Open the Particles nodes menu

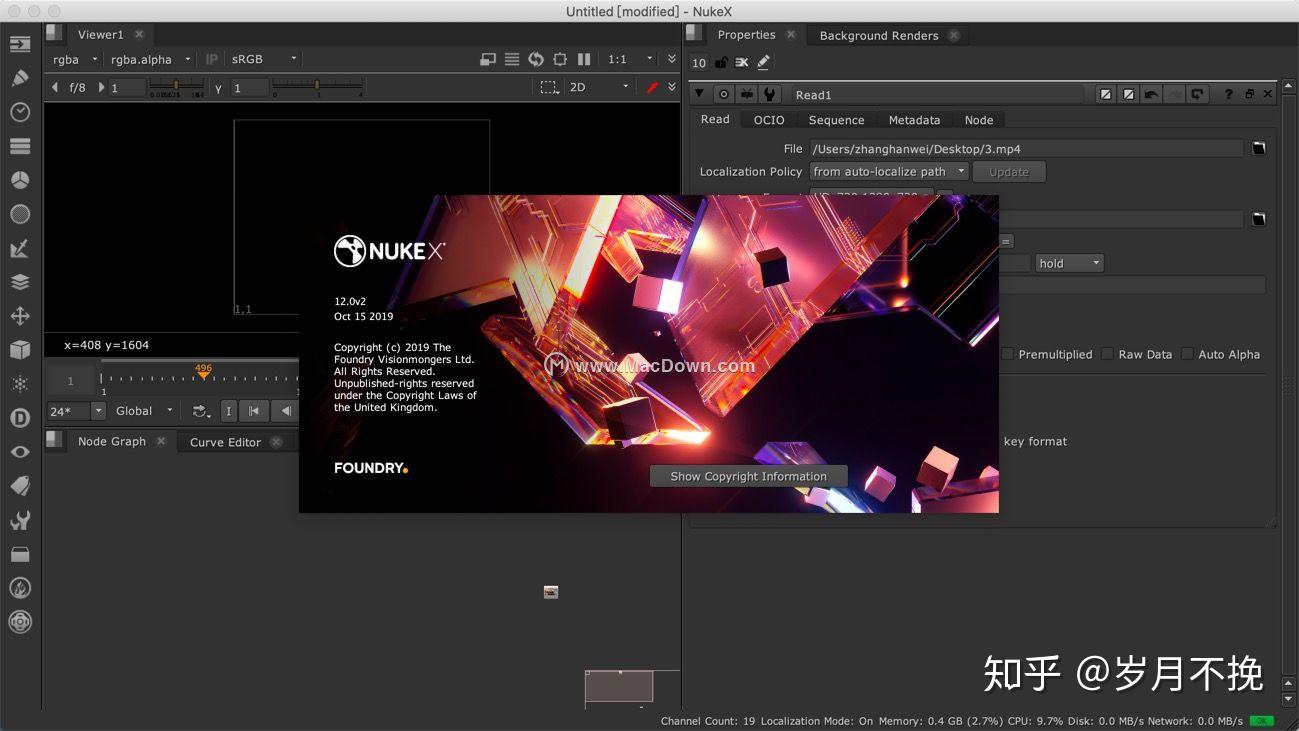pyautogui.click(x=20, y=384)
